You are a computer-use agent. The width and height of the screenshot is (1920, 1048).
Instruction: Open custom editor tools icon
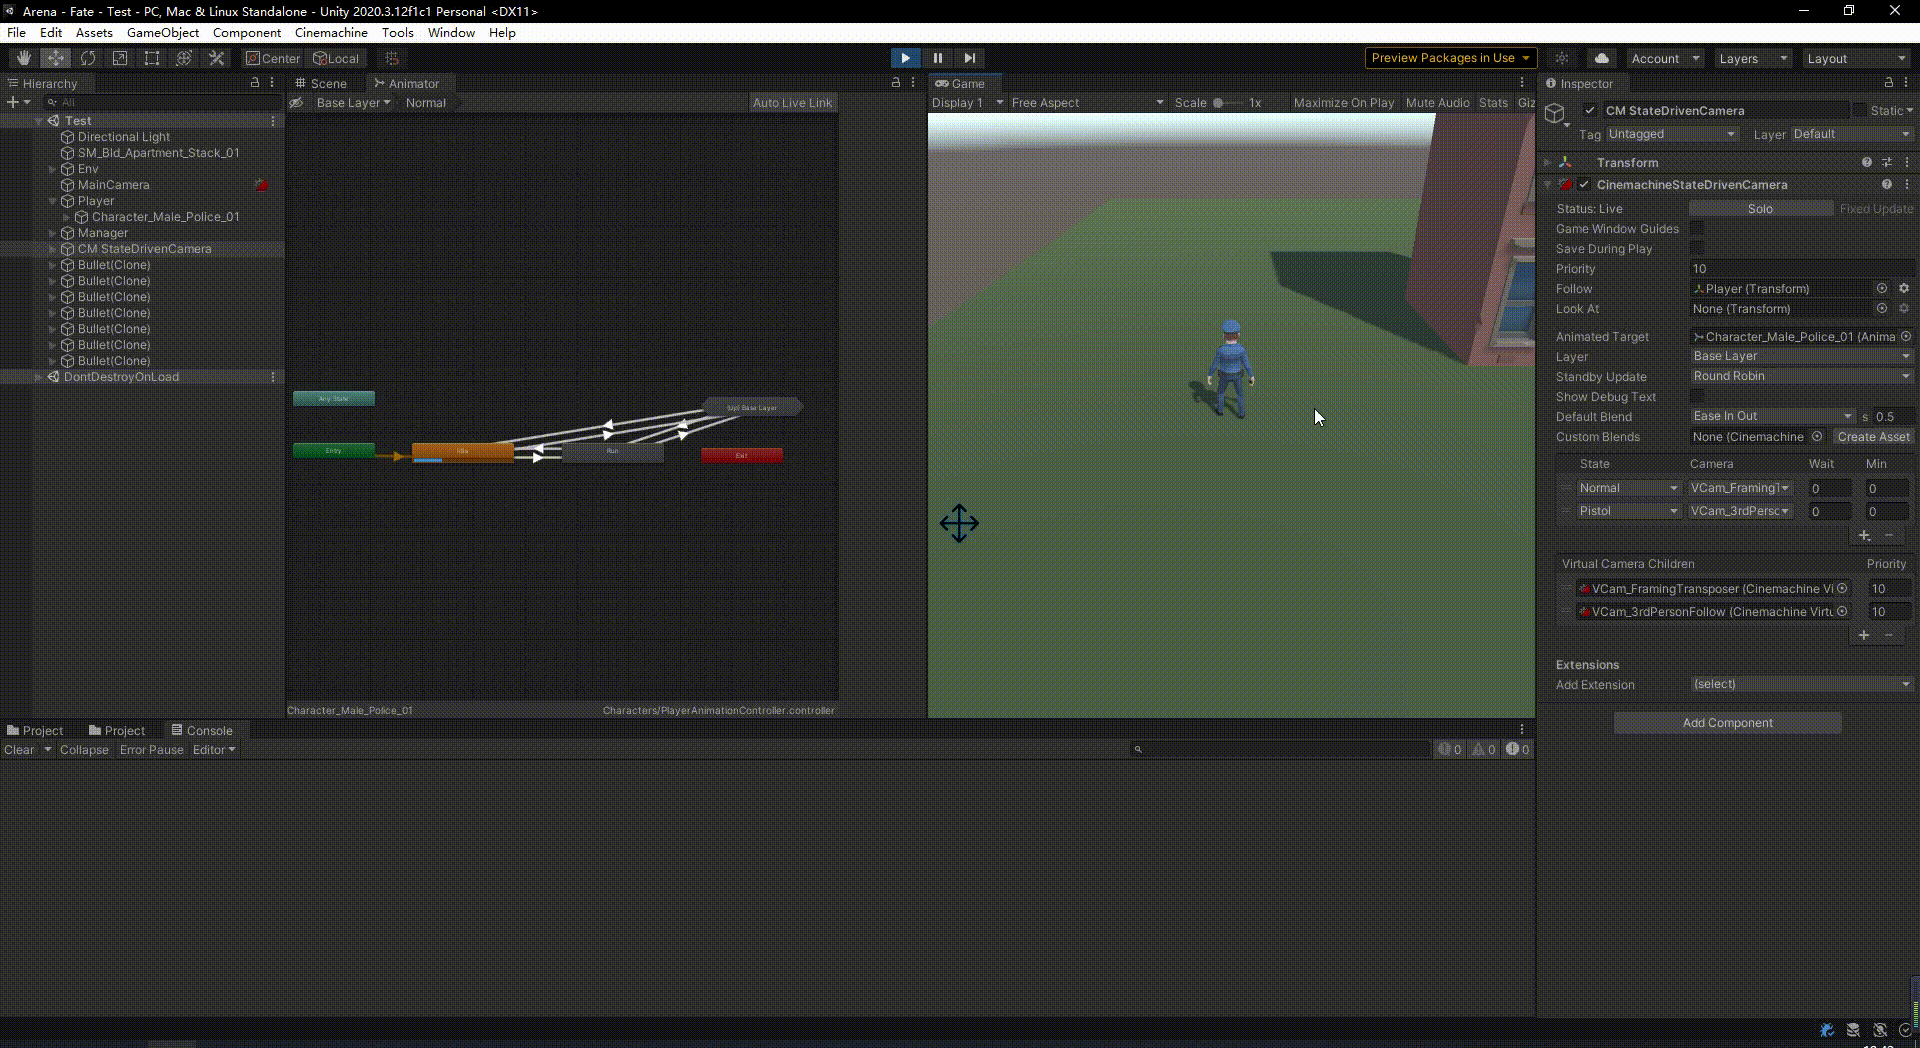[216, 58]
